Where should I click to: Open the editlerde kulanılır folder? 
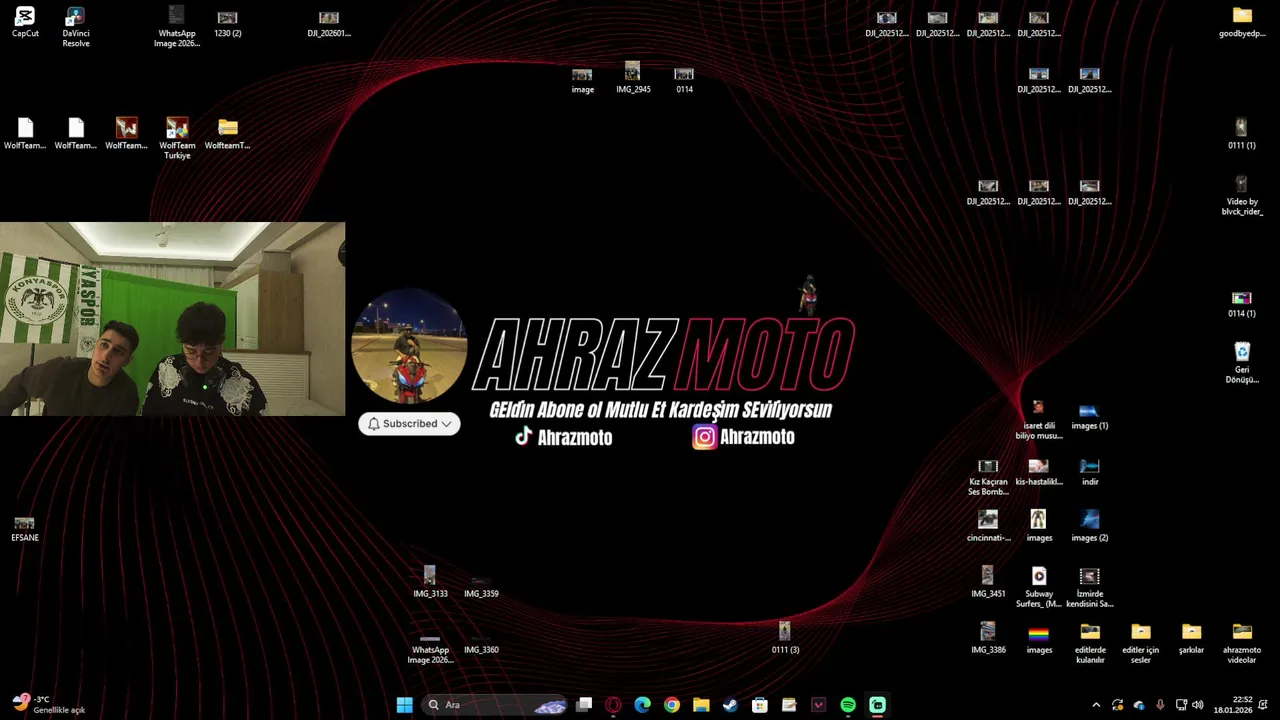click(x=1090, y=643)
